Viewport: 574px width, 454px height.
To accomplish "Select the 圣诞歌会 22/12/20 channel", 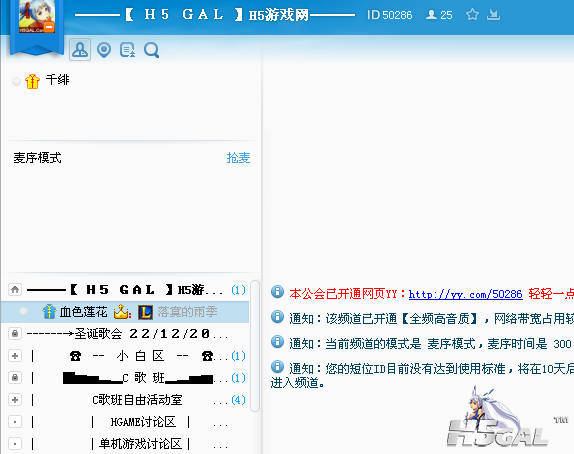I will (x=126, y=334).
